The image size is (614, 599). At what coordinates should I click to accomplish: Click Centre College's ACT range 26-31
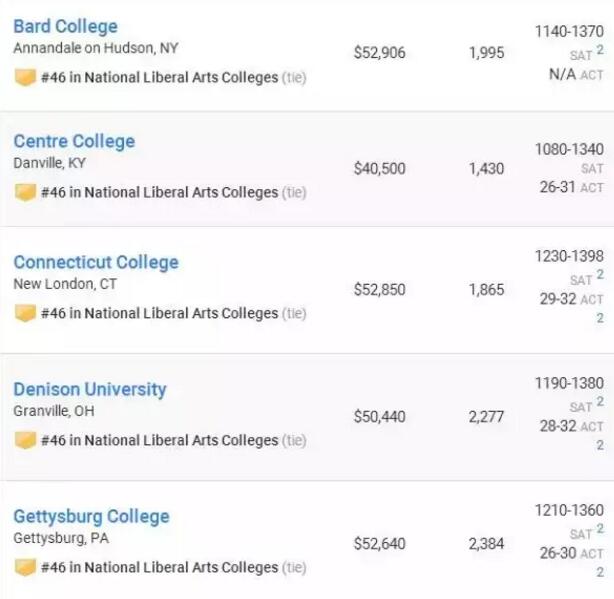[557, 187]
